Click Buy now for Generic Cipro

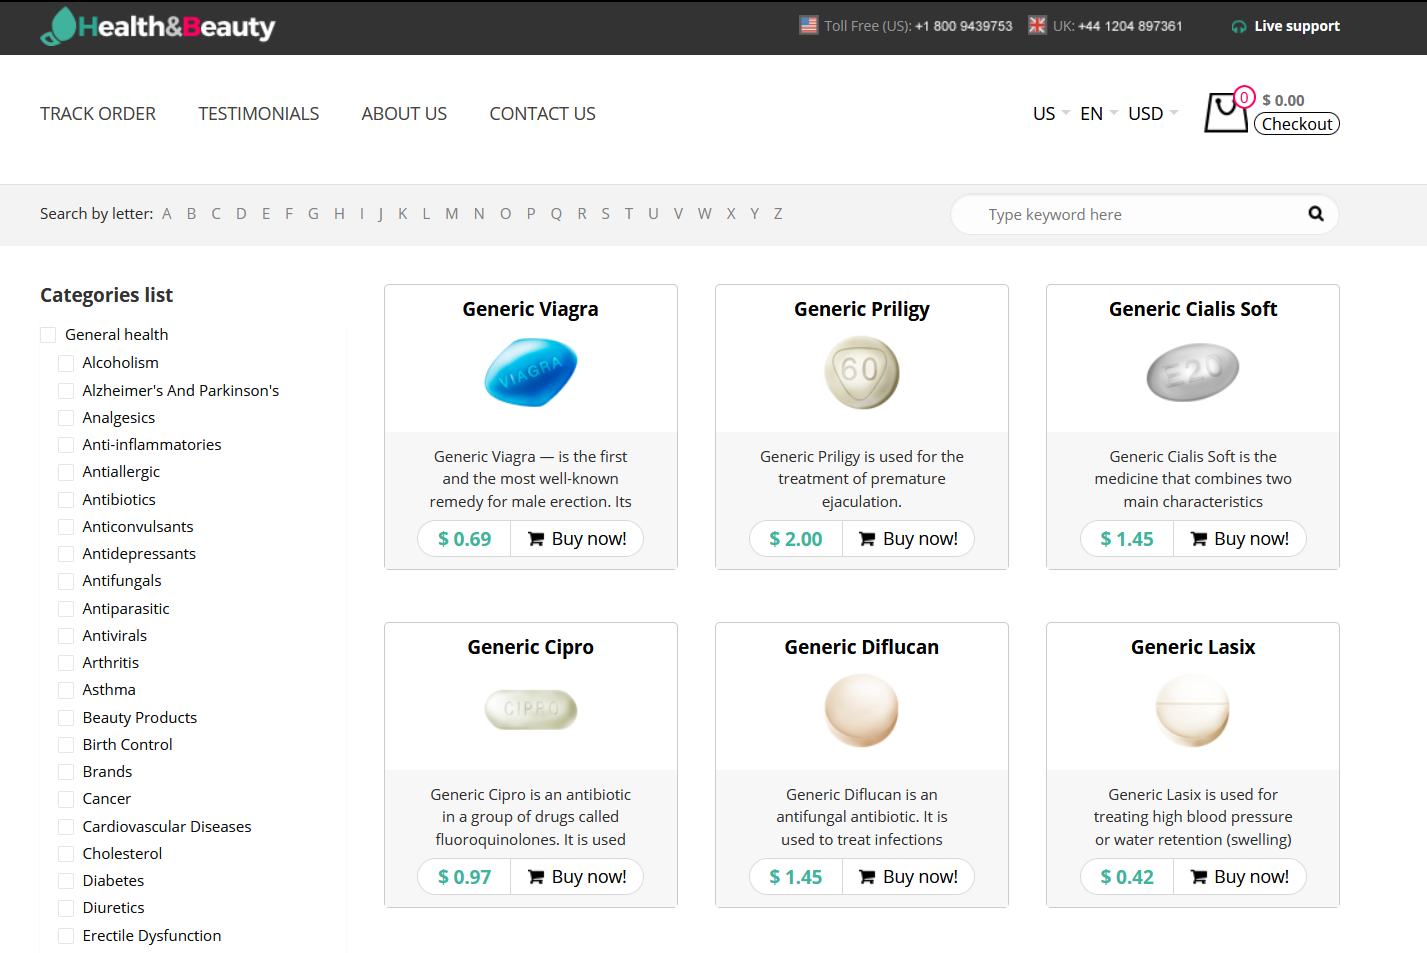pyautogui.click(x=577, y=877)
